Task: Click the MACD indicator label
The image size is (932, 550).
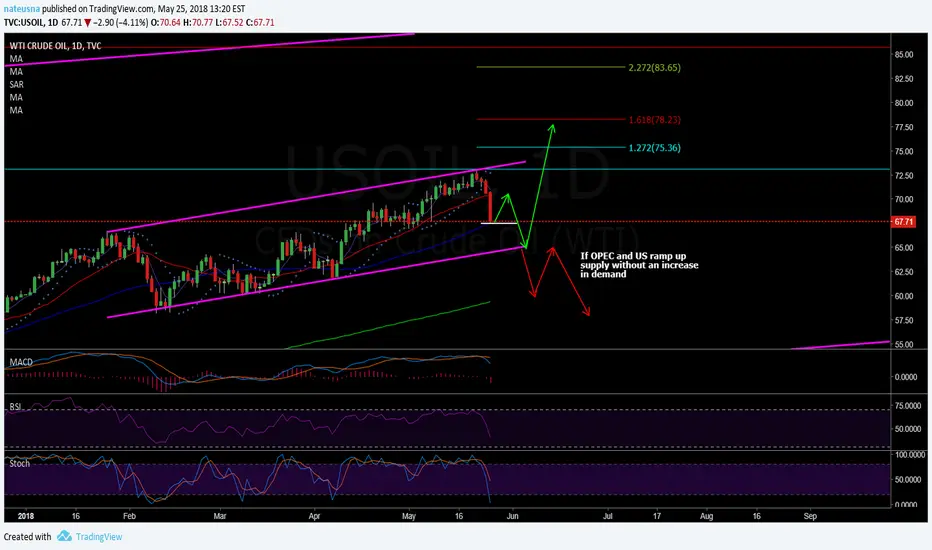Action: 21,362
